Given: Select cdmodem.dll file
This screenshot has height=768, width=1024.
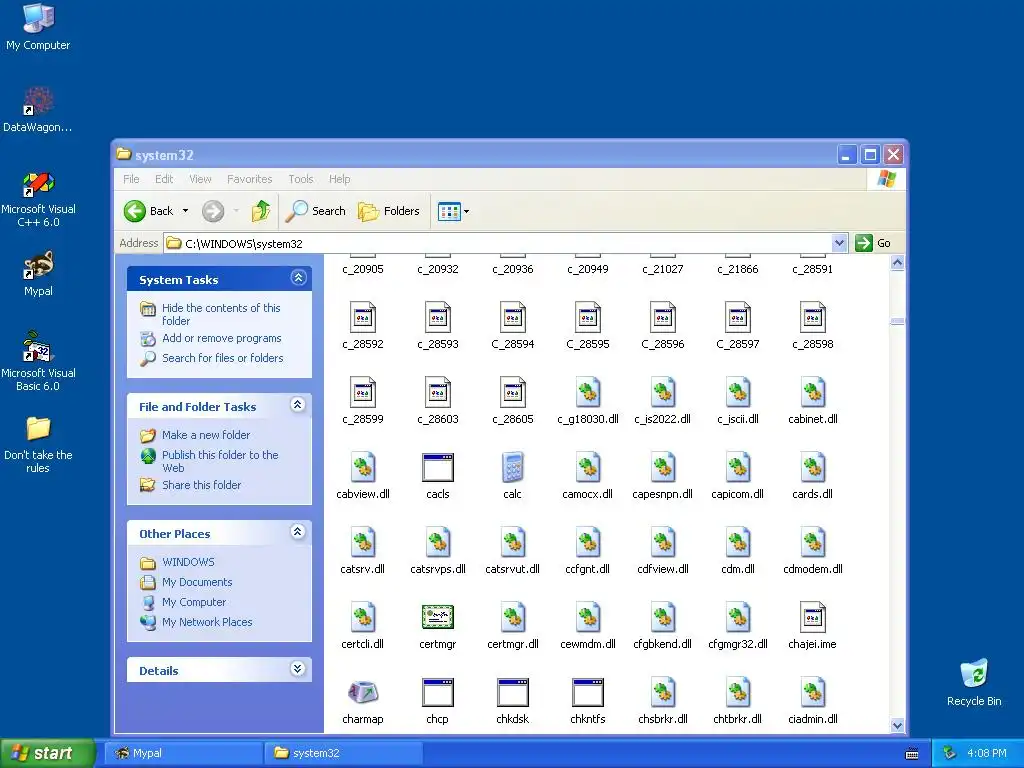Looking at the screenshot, I should pos(813,551).
